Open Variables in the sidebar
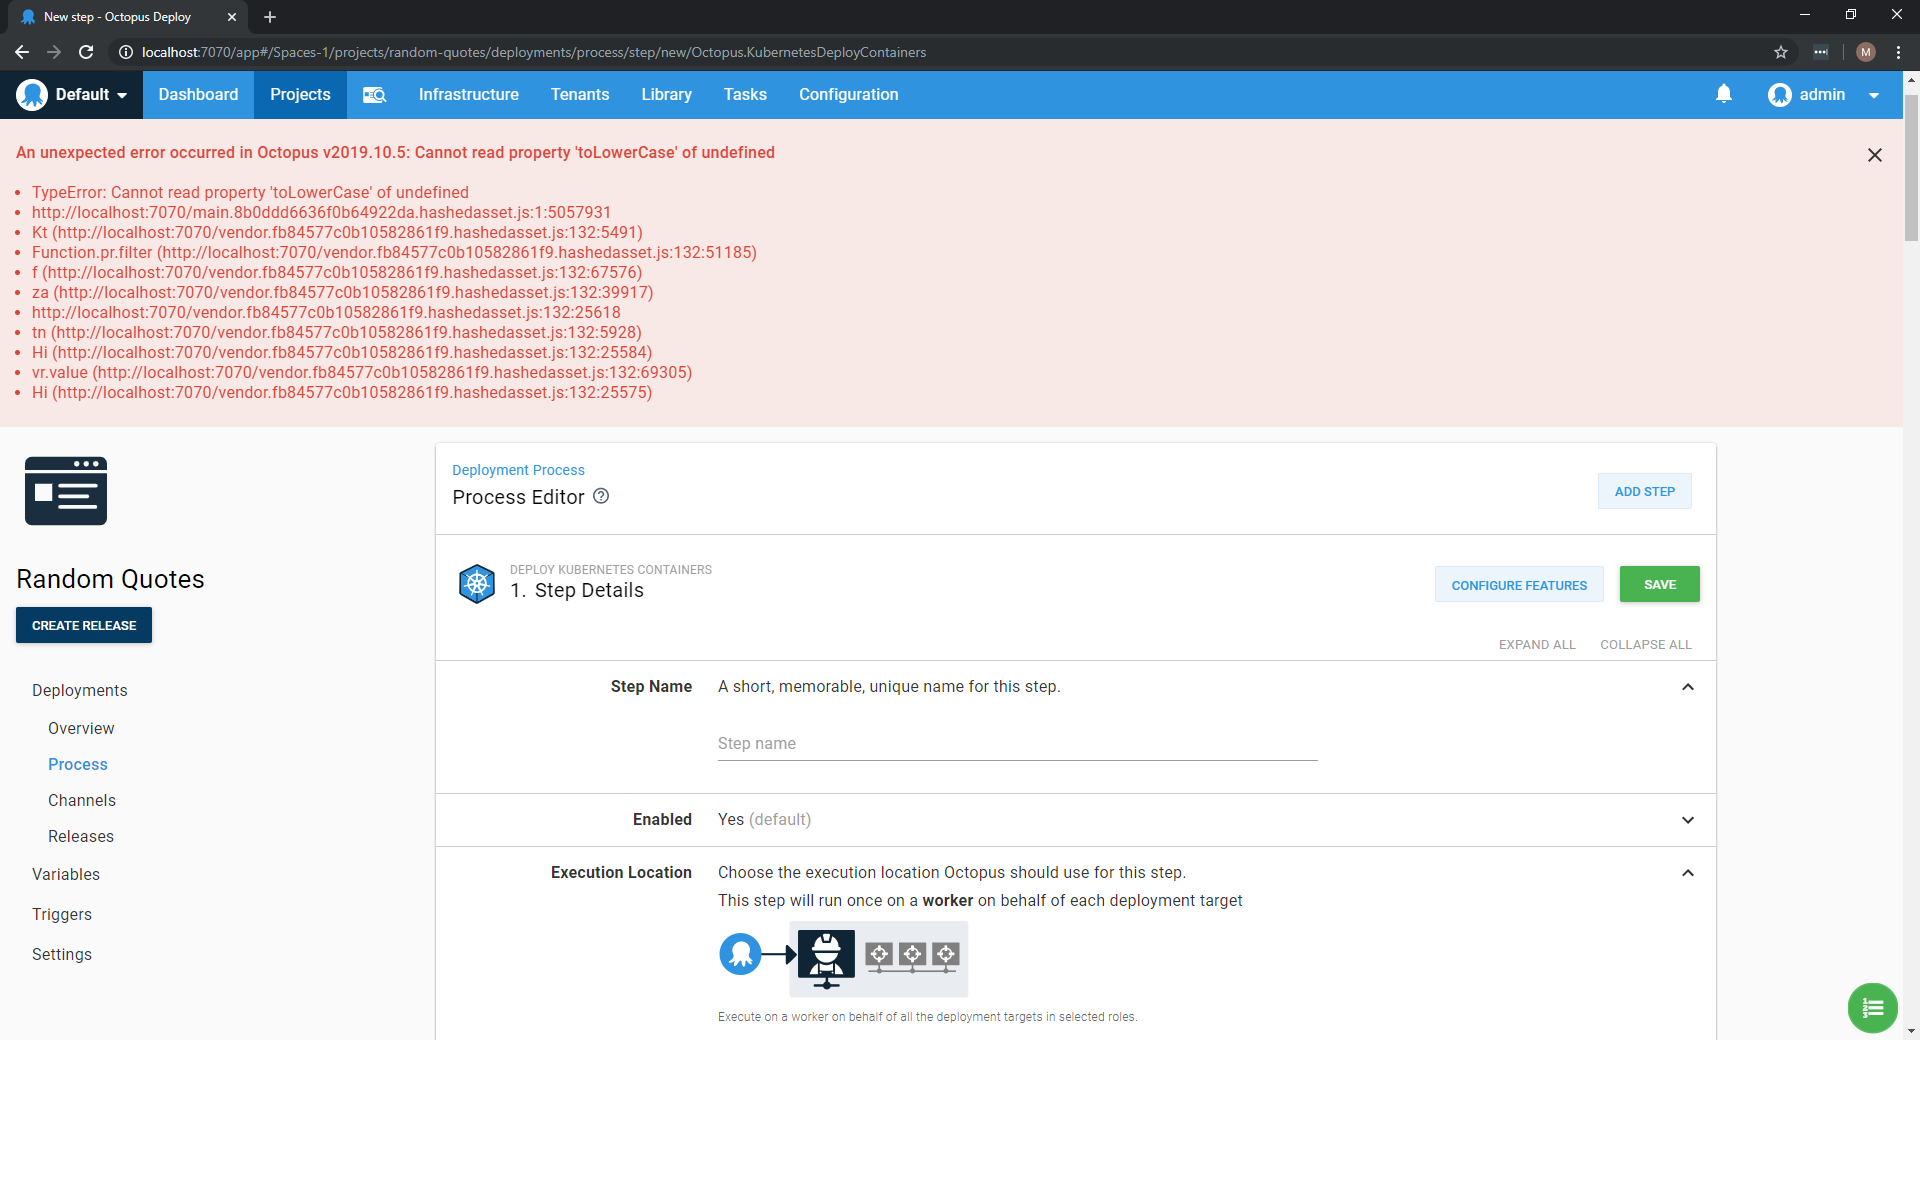 pos(66,874)
